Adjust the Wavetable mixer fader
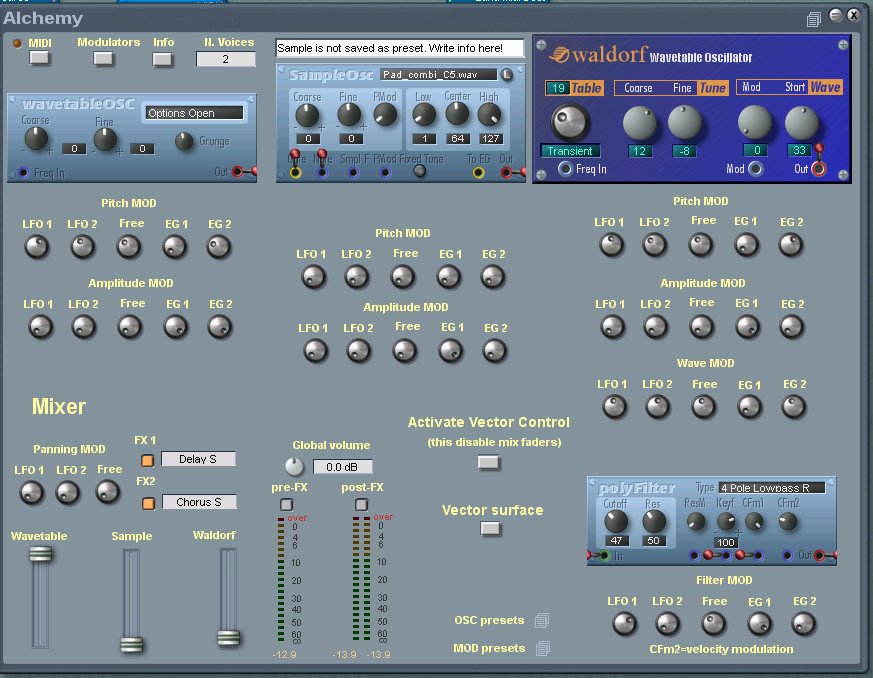 pyautogui.click(x=40, y=554)
